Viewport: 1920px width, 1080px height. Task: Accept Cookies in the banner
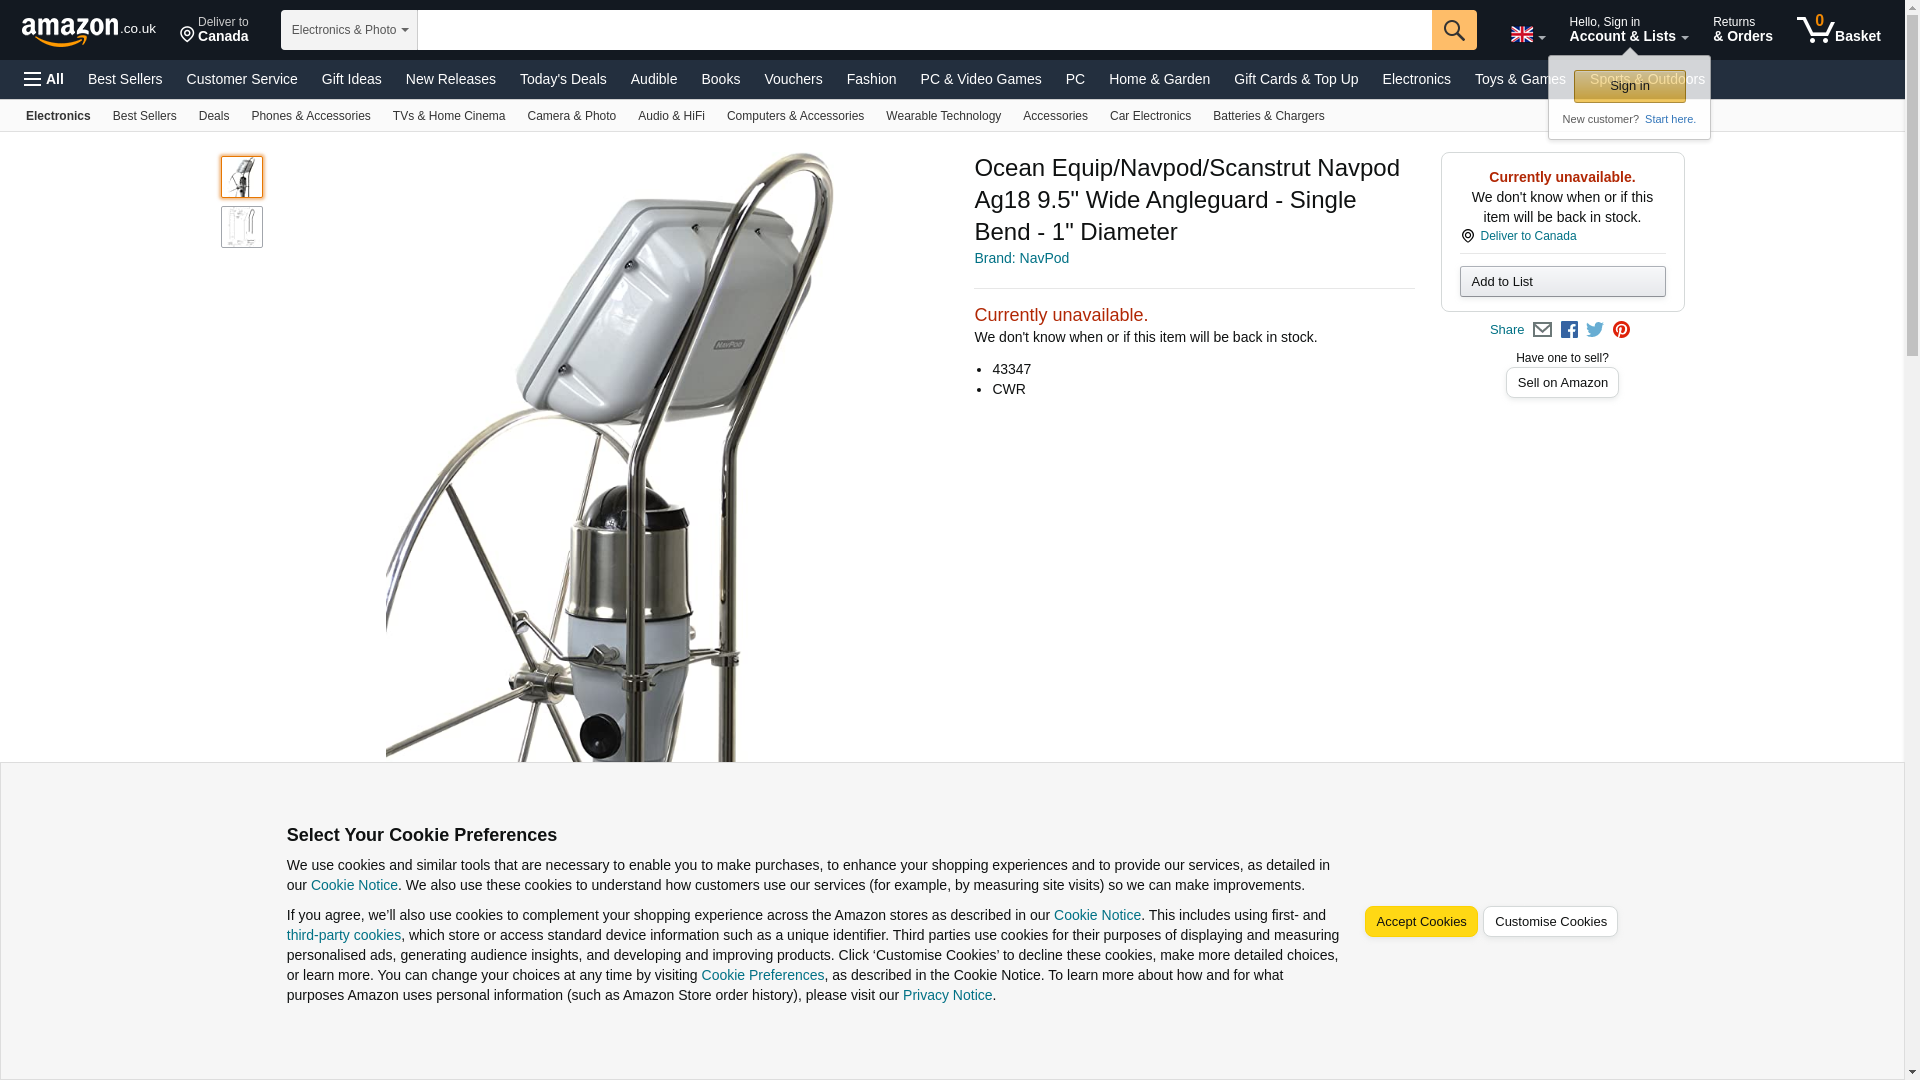point(1421,922)
